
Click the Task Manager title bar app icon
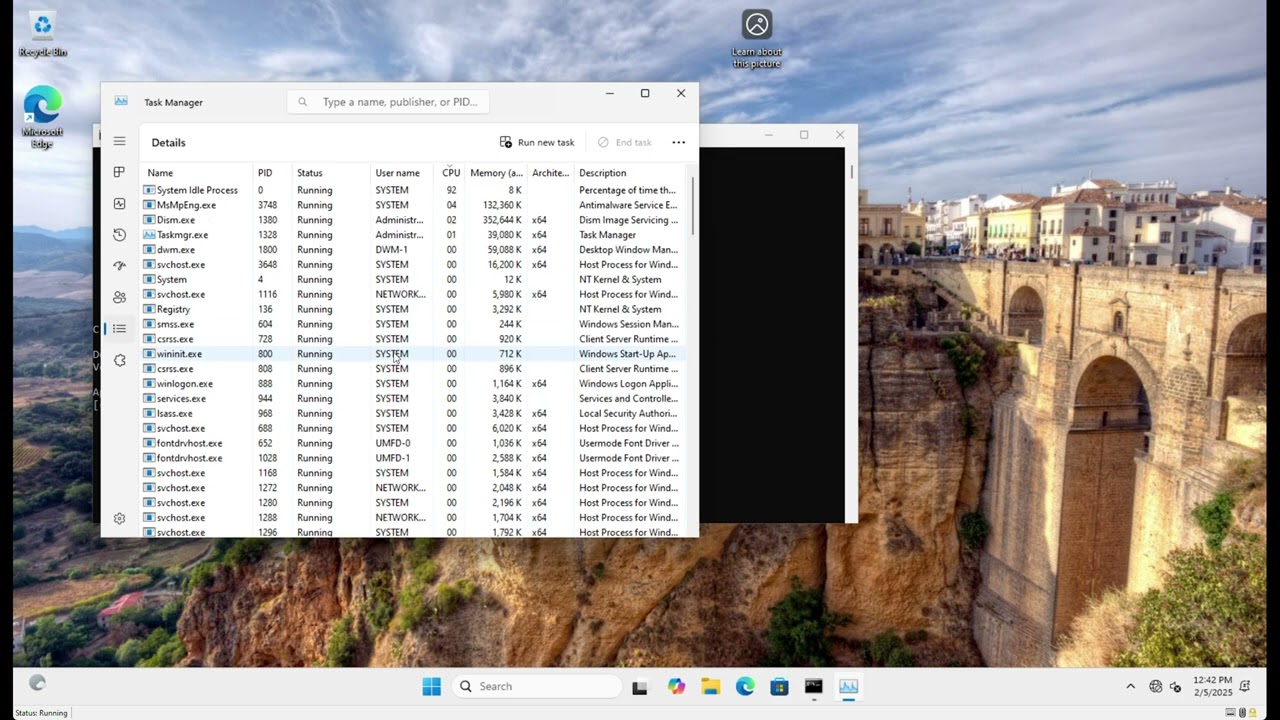click(121, 101)
